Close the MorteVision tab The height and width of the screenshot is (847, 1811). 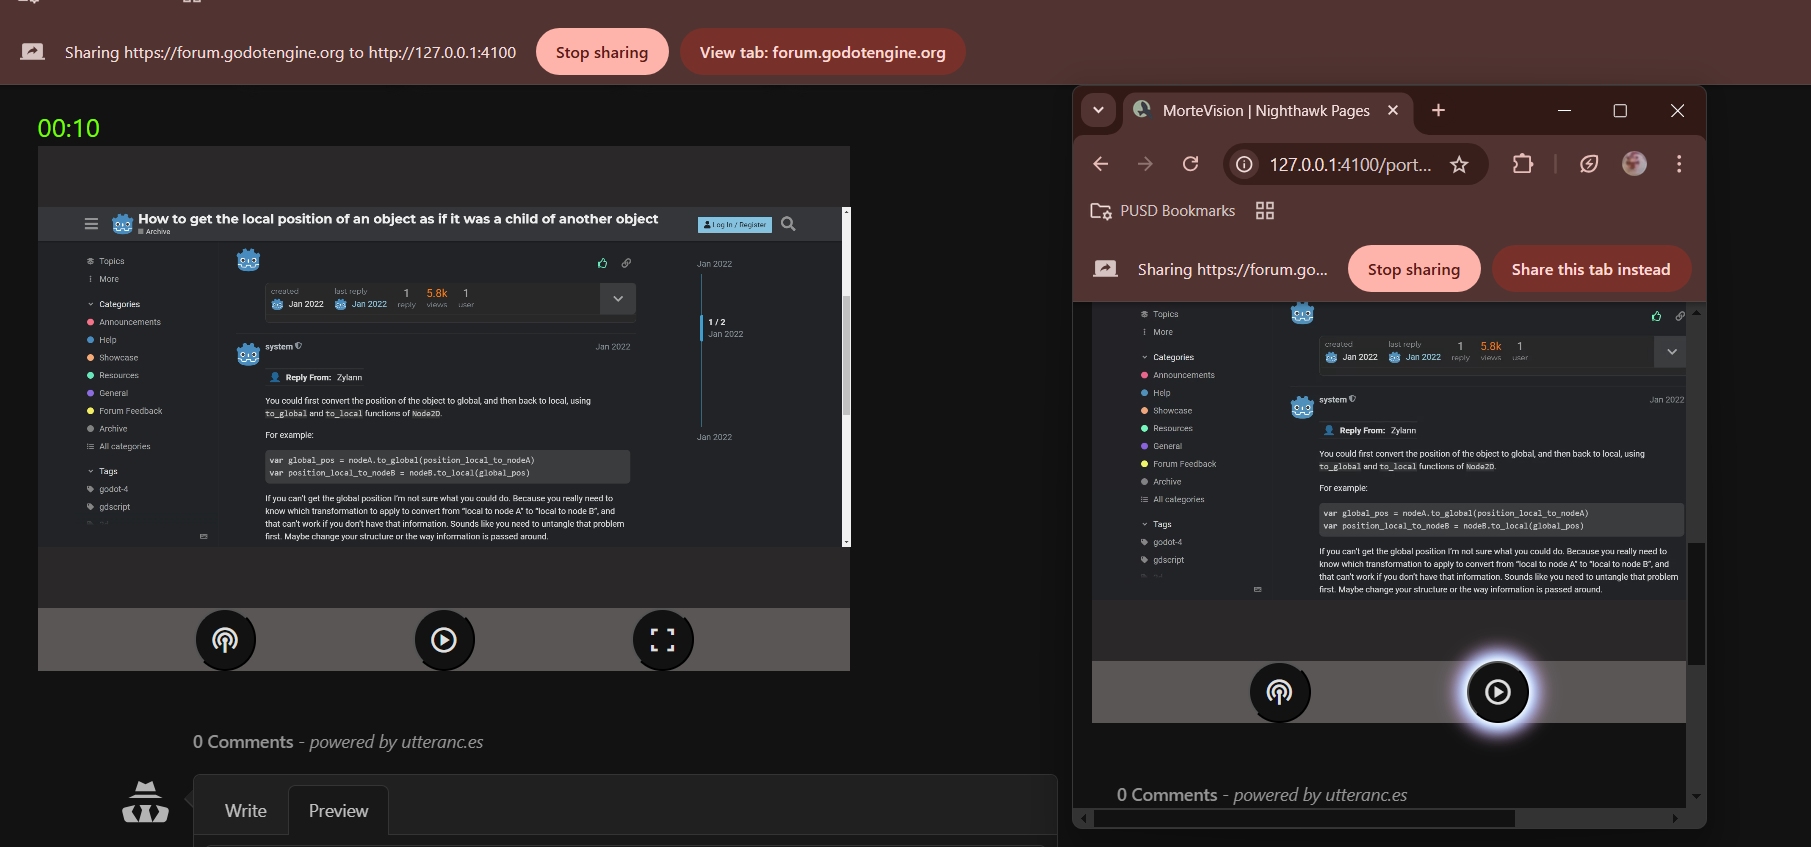[x=1393, y=111]
